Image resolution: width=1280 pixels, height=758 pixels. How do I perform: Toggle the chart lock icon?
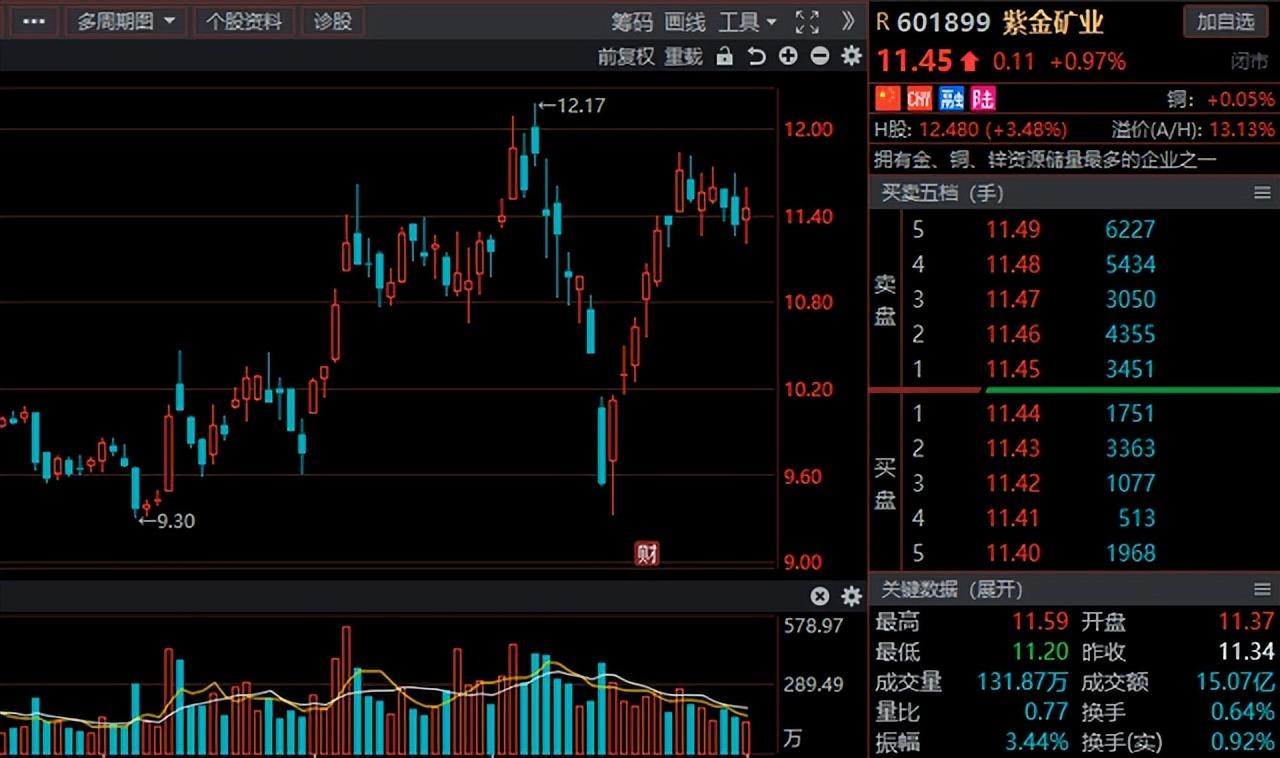click(x=725, y=57)
